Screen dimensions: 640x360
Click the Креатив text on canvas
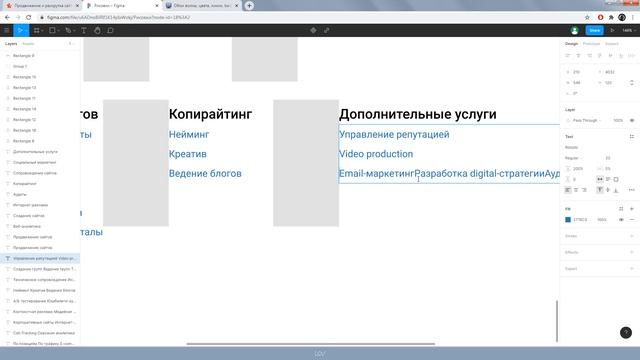point(188,154)
